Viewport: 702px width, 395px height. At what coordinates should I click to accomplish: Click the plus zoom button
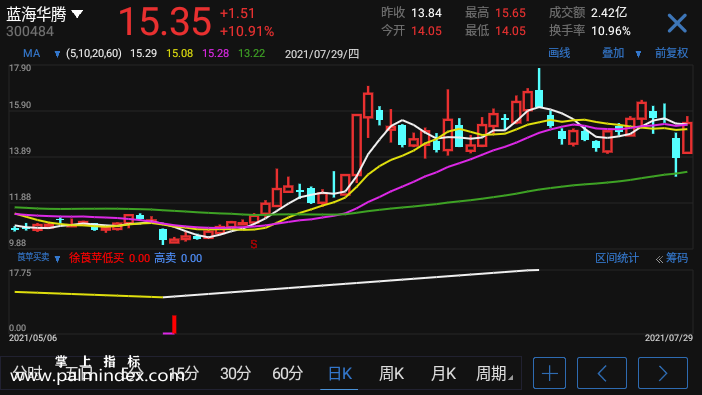549,373
